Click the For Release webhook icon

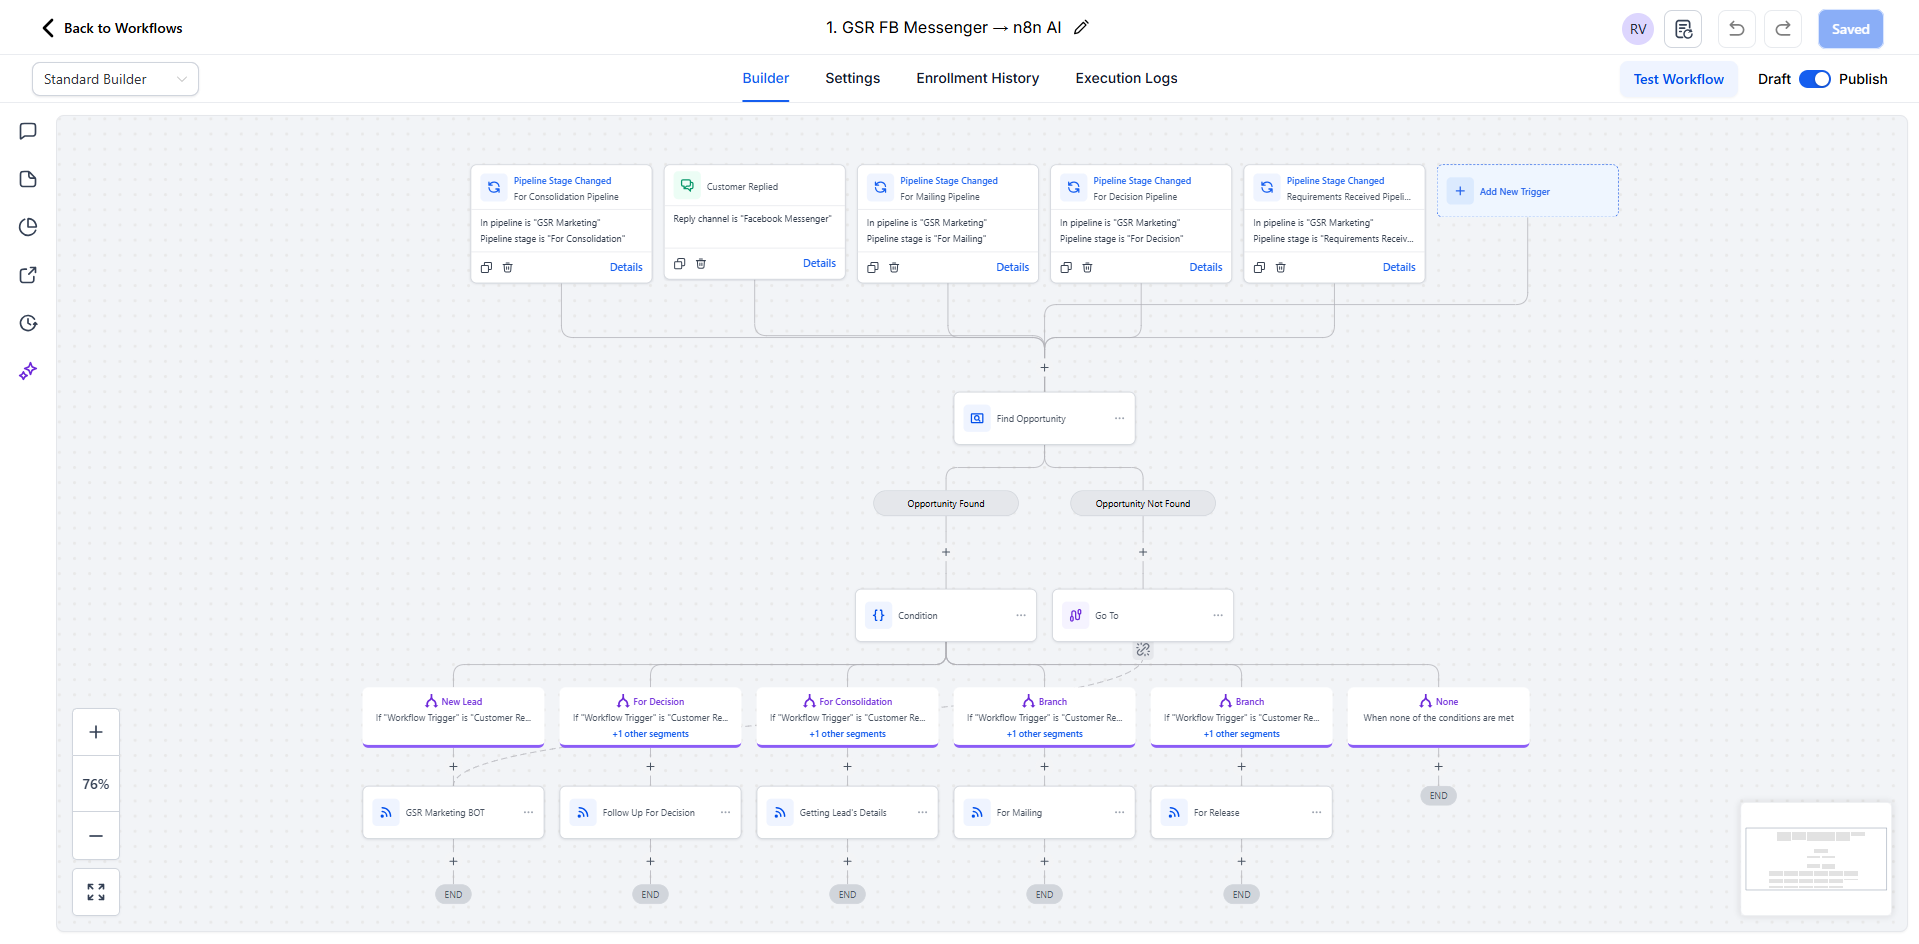[1174, 812]
